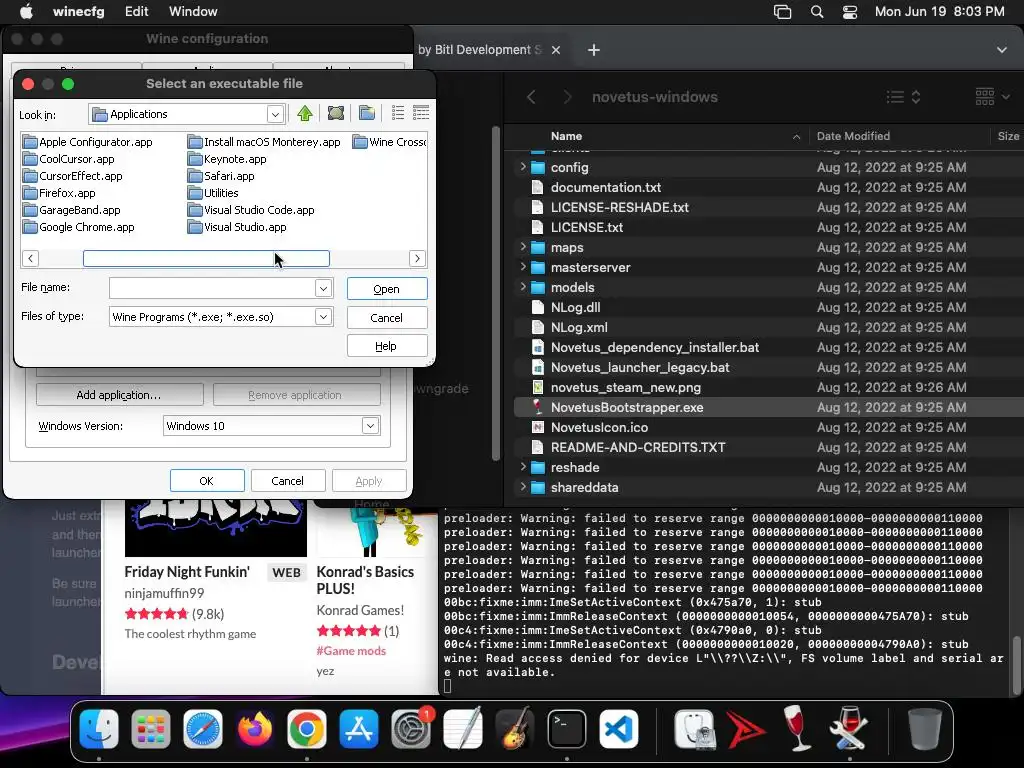Open the Windows Version dropdown

(x=370, y=426)
